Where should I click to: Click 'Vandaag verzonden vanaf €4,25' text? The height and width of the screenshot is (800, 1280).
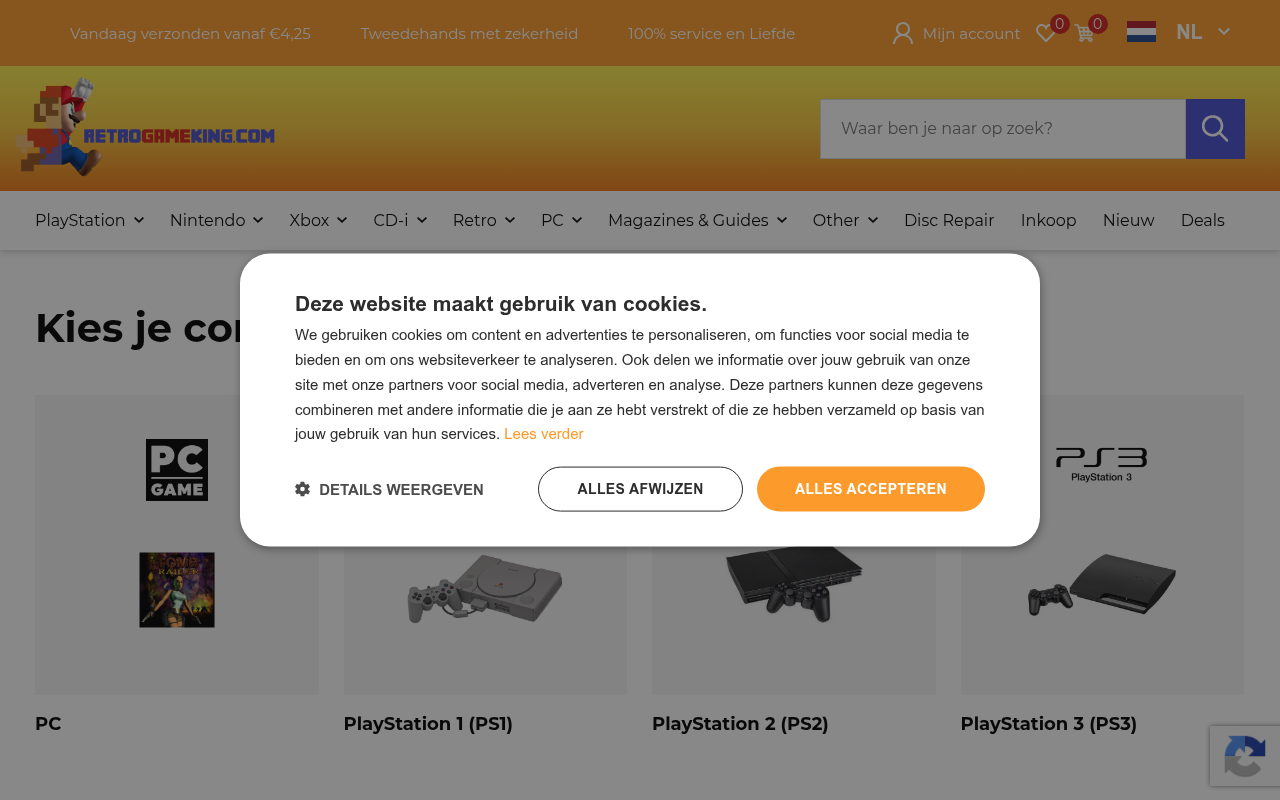click(190, 34)
